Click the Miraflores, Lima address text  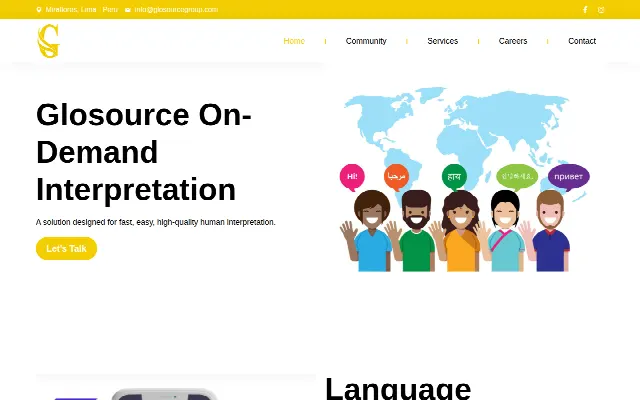point(81,9)
